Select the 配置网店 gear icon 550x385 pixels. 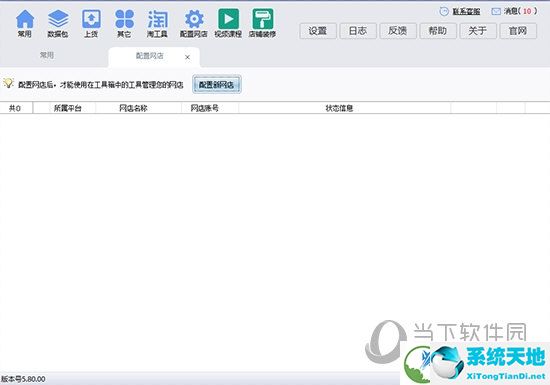[194, 23]
